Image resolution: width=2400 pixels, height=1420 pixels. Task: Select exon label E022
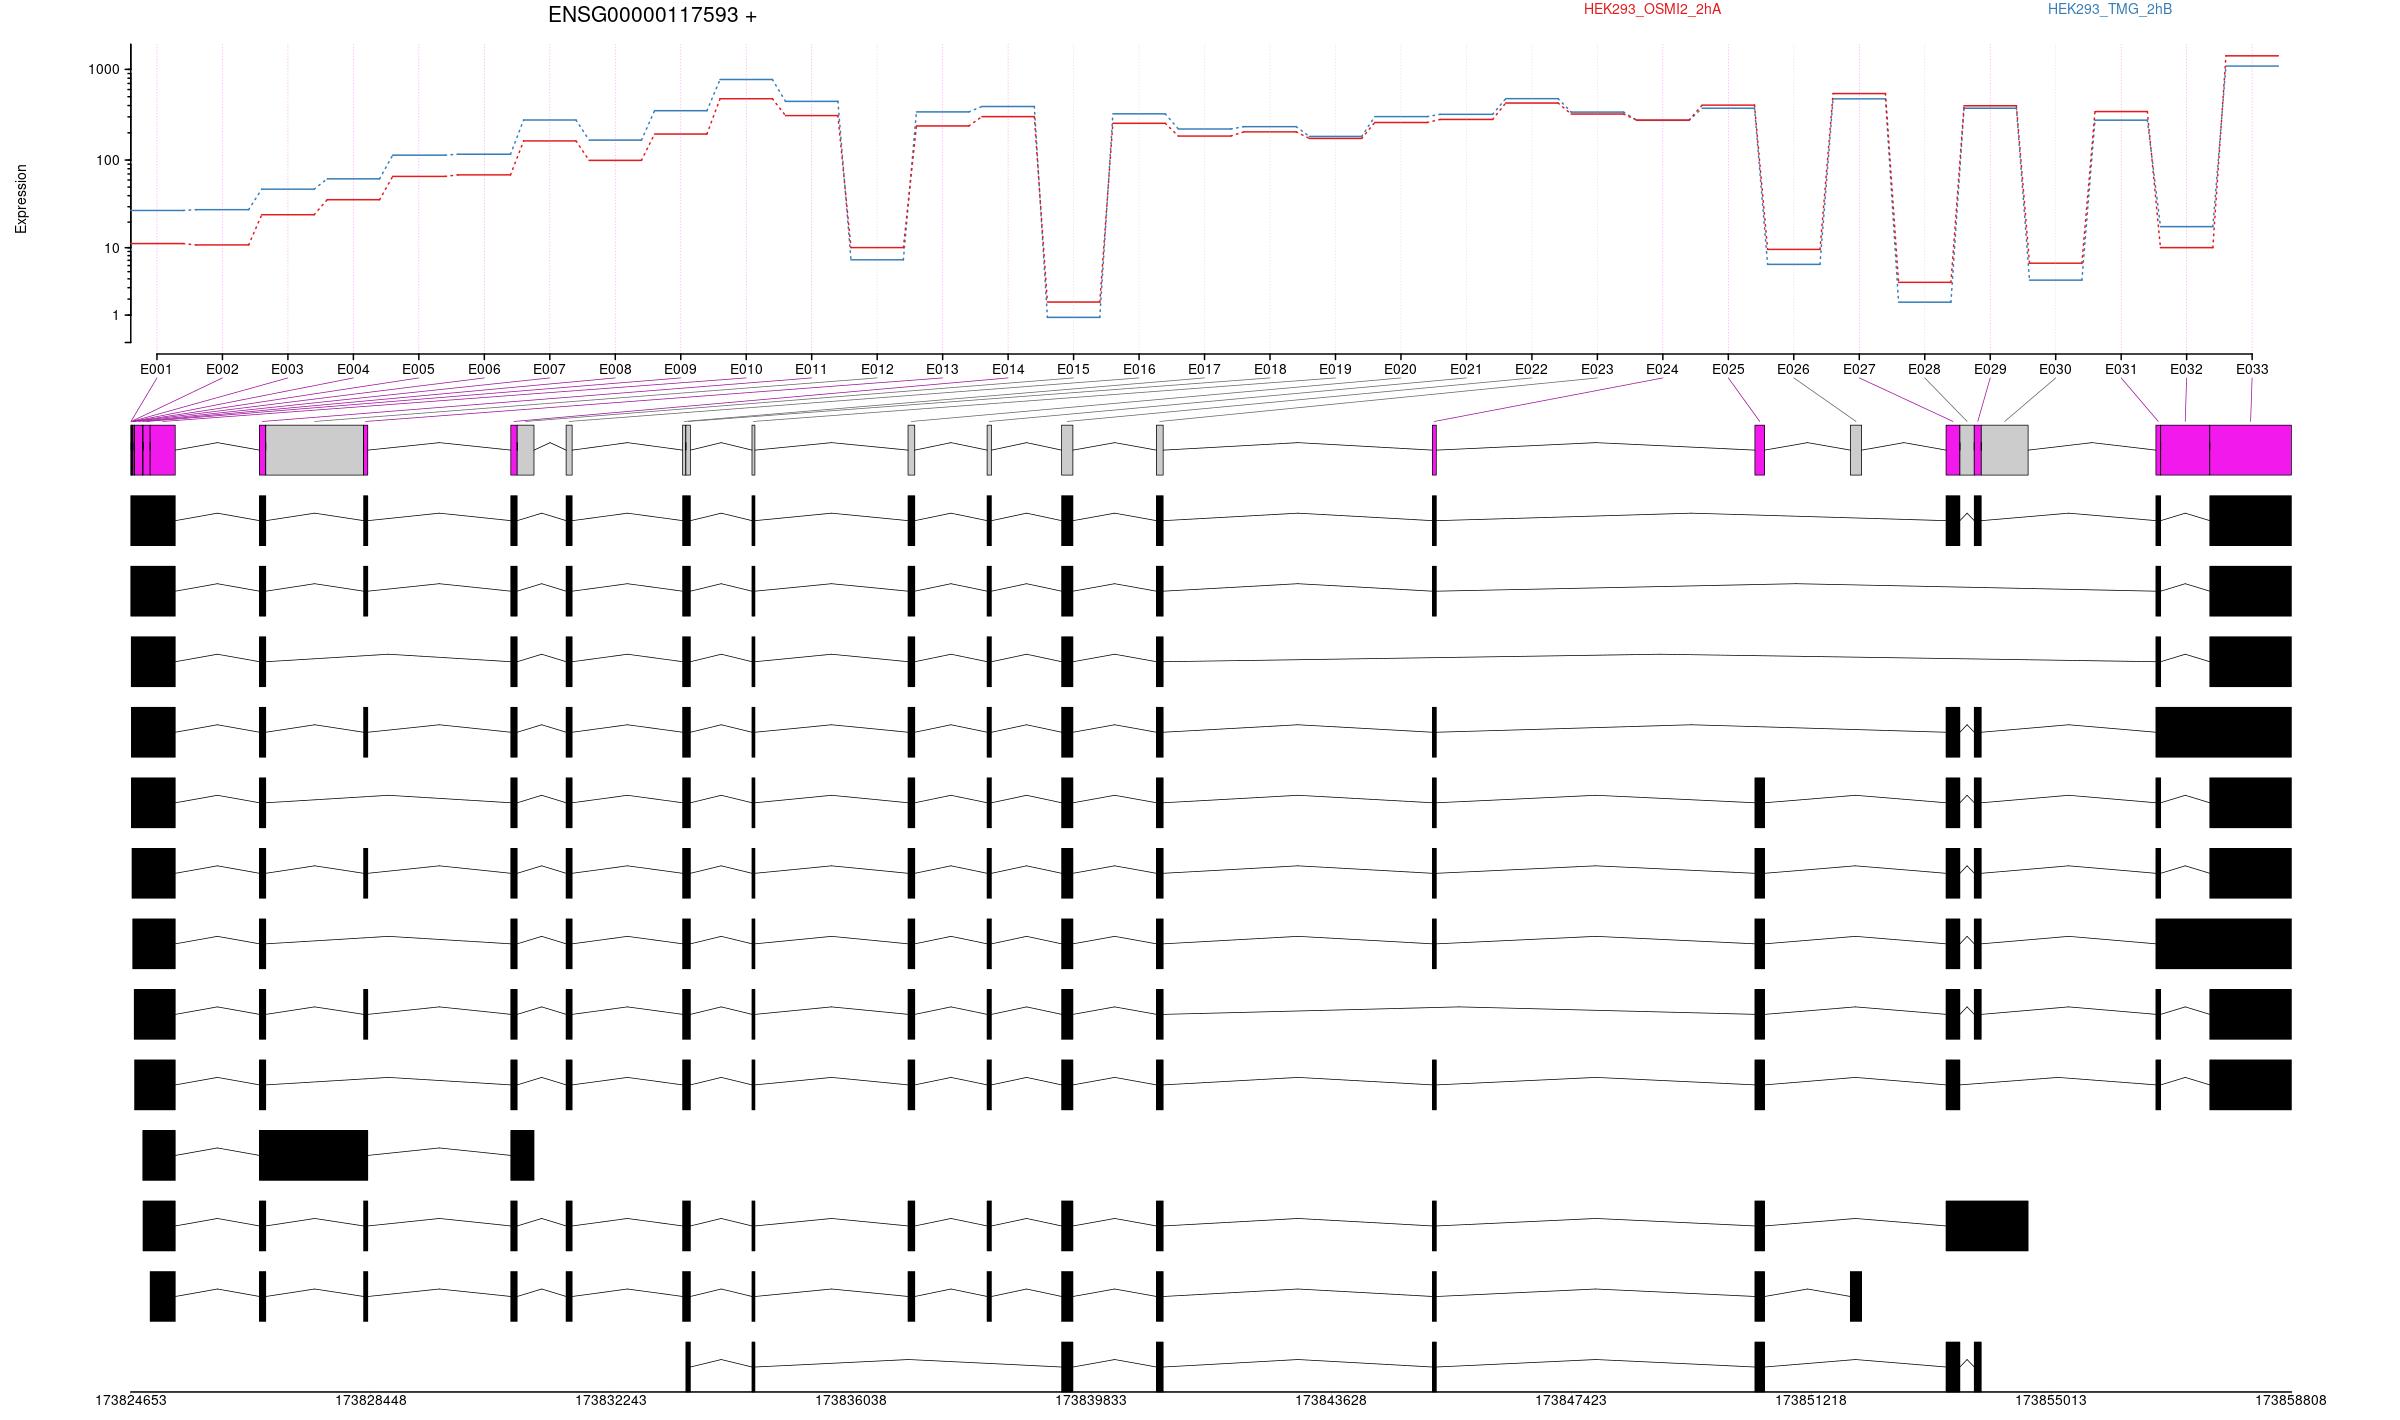click(x=1531, y=369)
